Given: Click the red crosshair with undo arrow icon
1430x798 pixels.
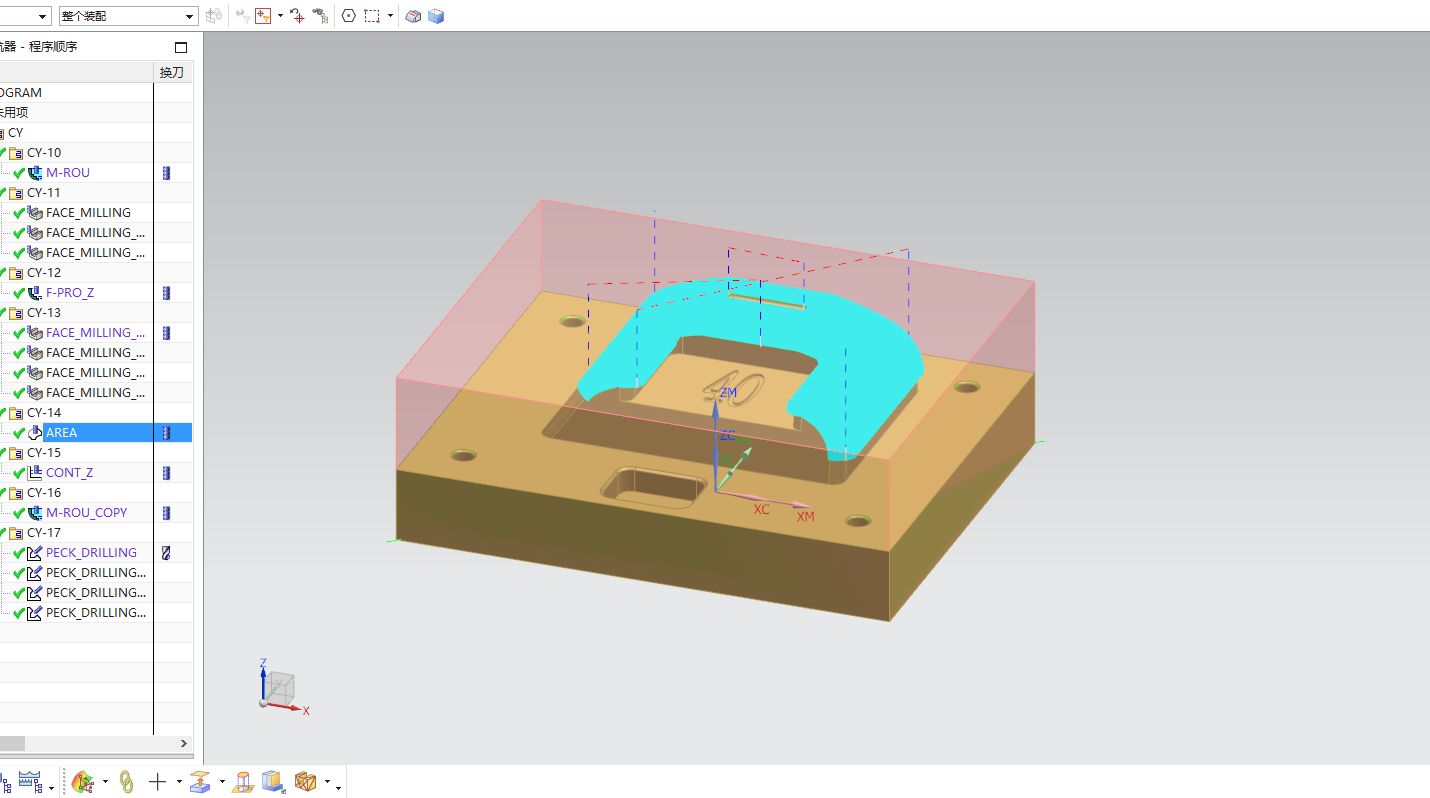Looking at the screenshot, I should (297, 16).
